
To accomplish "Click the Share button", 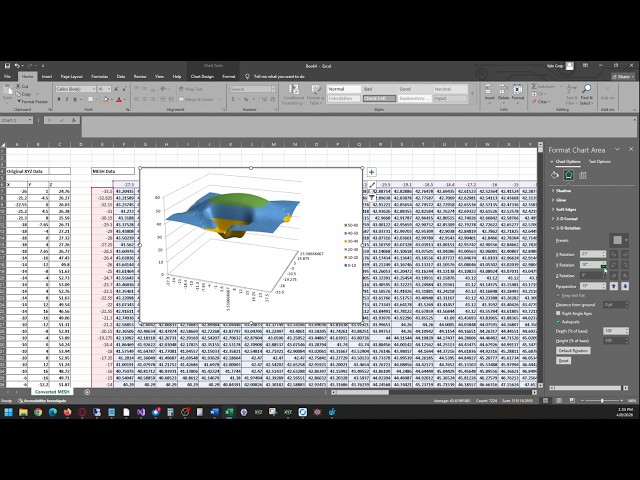I will 623,76.
